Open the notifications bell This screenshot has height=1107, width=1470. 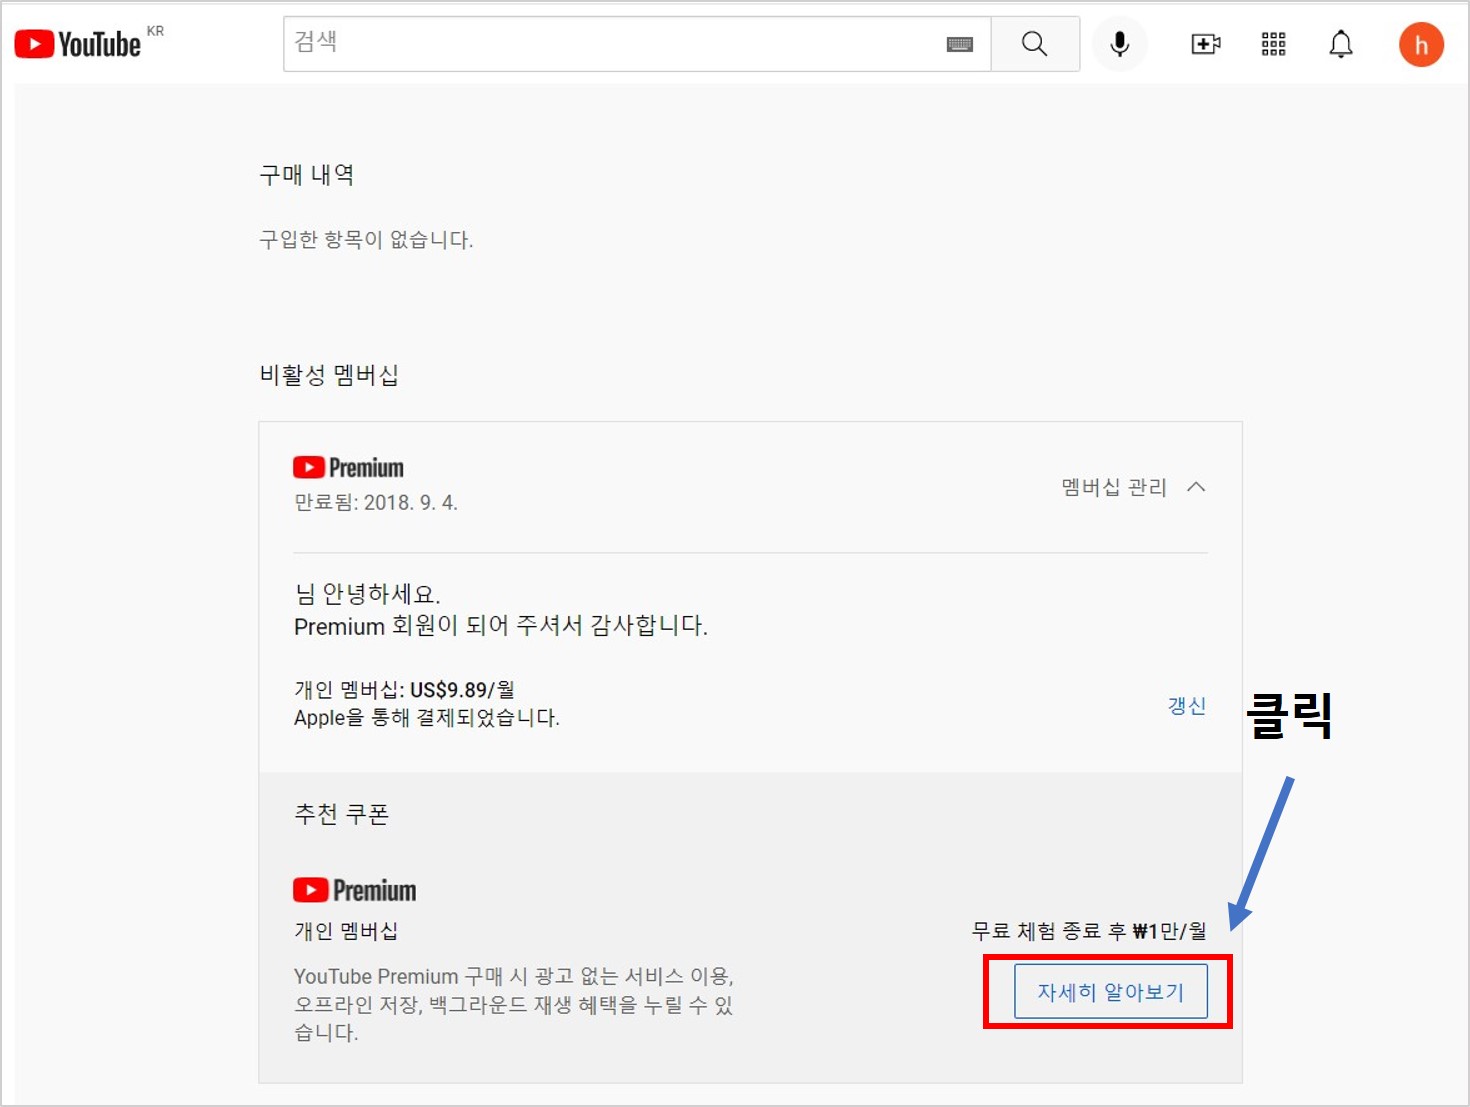(x=1341, y=44)
